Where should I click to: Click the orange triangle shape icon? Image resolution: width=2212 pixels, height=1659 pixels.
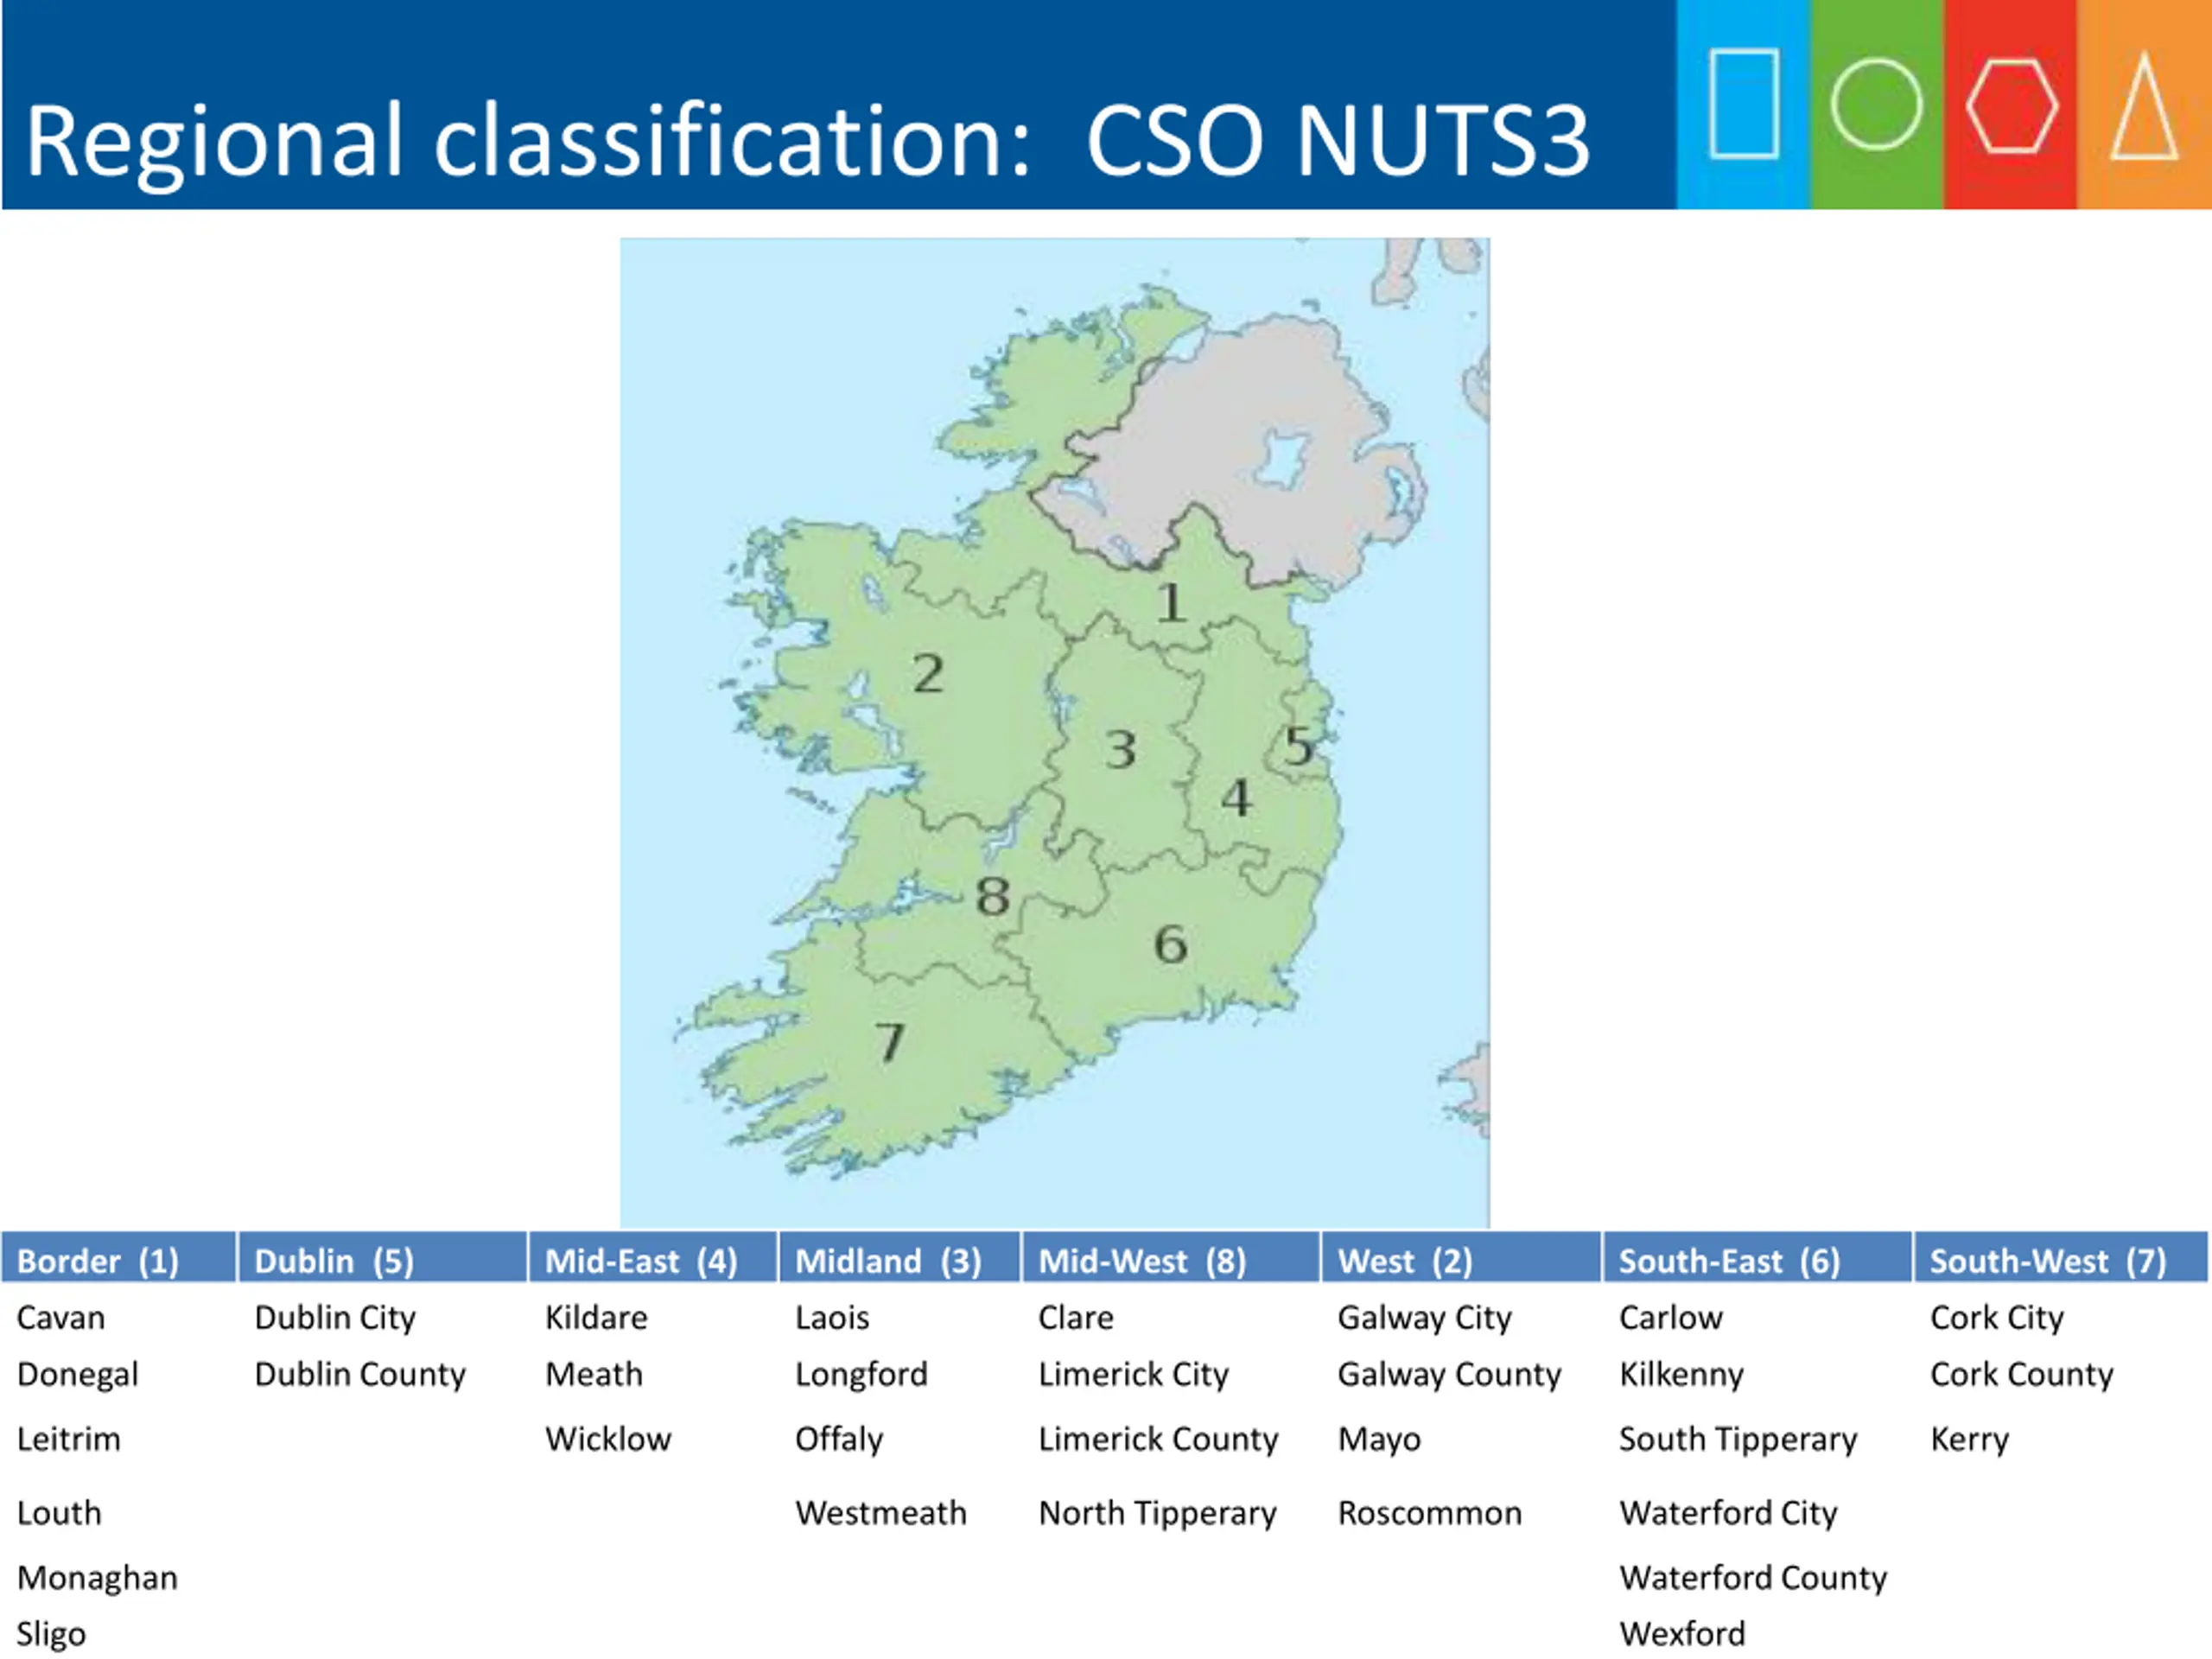2143,105
